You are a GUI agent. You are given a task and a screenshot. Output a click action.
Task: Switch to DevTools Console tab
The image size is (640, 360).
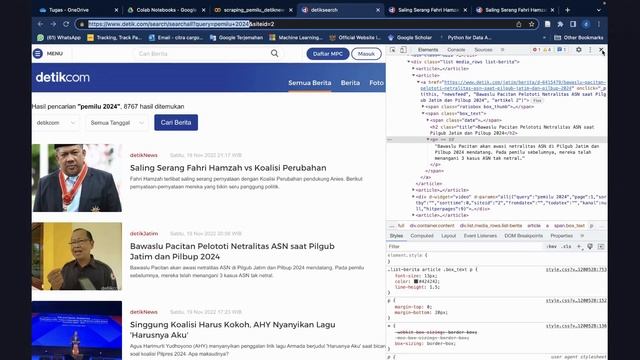pos(456,50)
